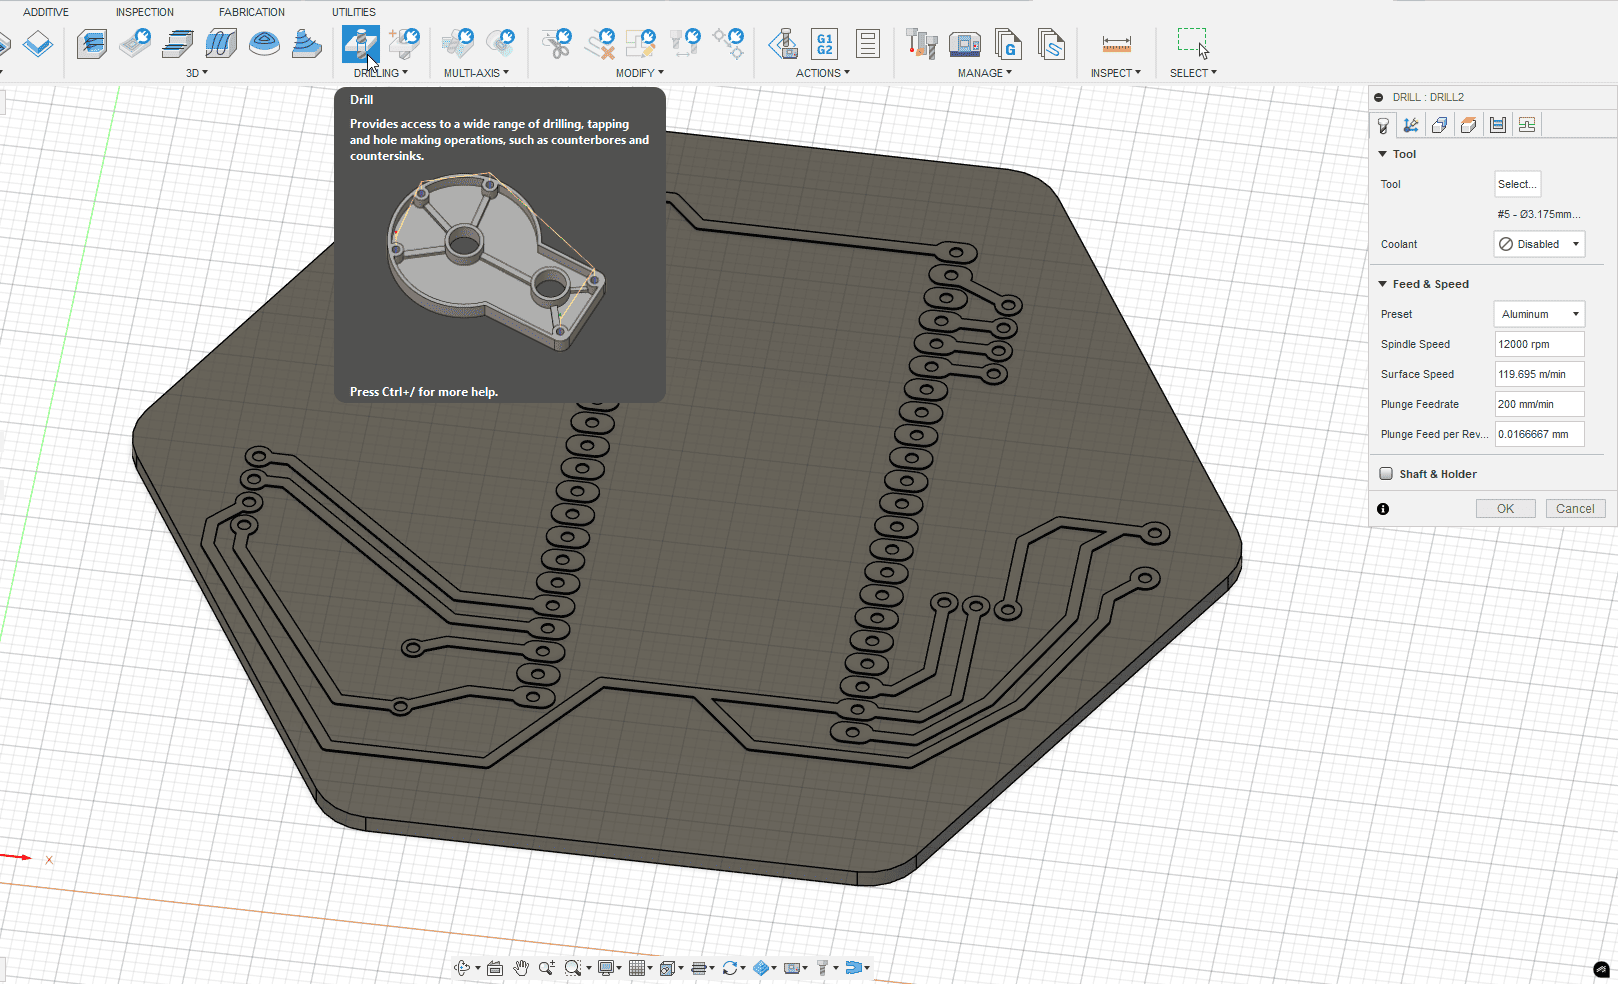This screenshot has height=984, width=1618.
Task: Expand the MULTI-AXIS toolbar dropdown
Action: tap(477, 73)
